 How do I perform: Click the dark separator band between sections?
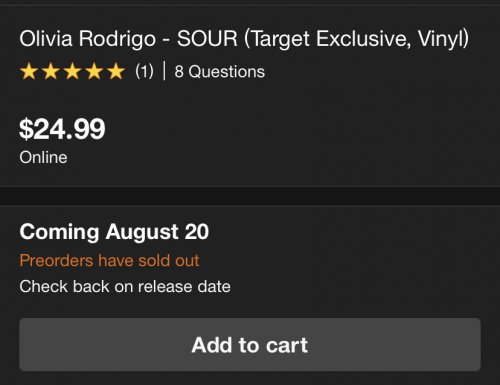click(x=250, y=196)
